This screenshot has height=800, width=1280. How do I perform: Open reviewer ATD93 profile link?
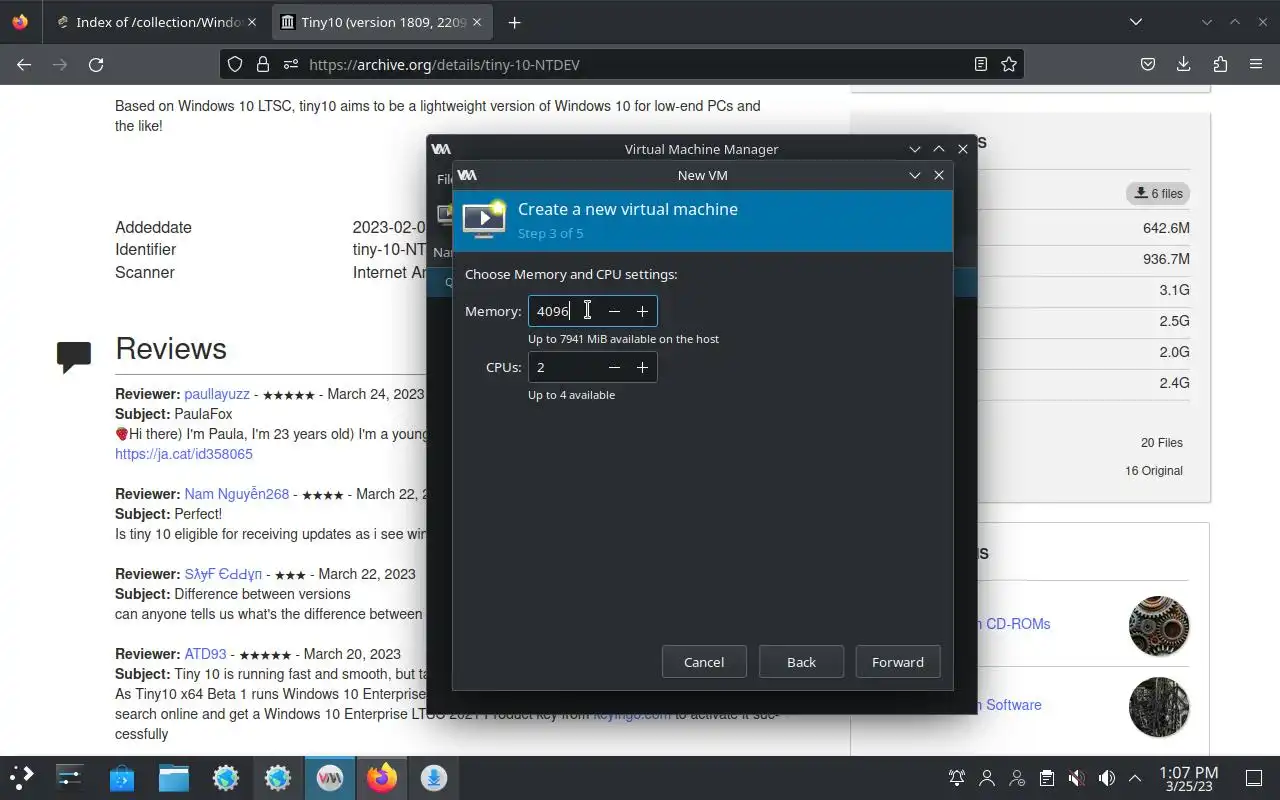205,654
